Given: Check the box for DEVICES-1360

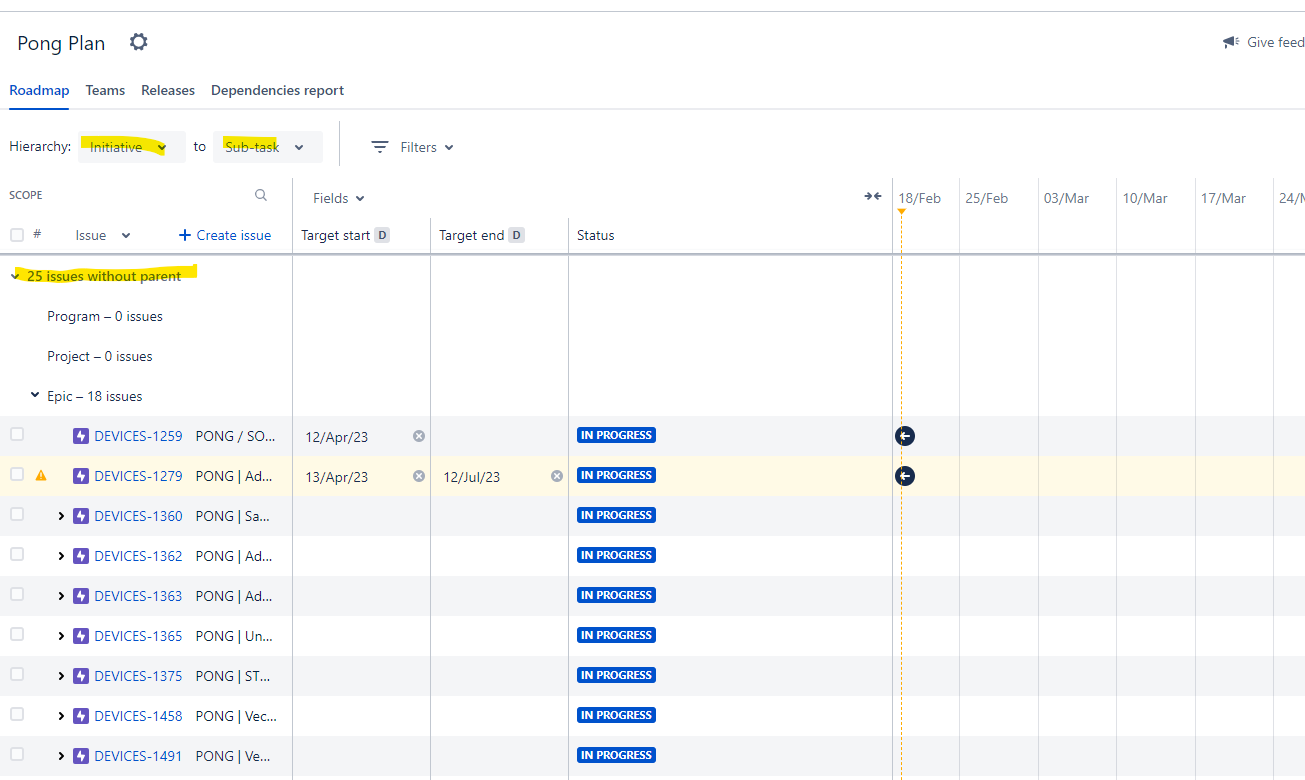Looking at the screenshot, I should 17,514.
